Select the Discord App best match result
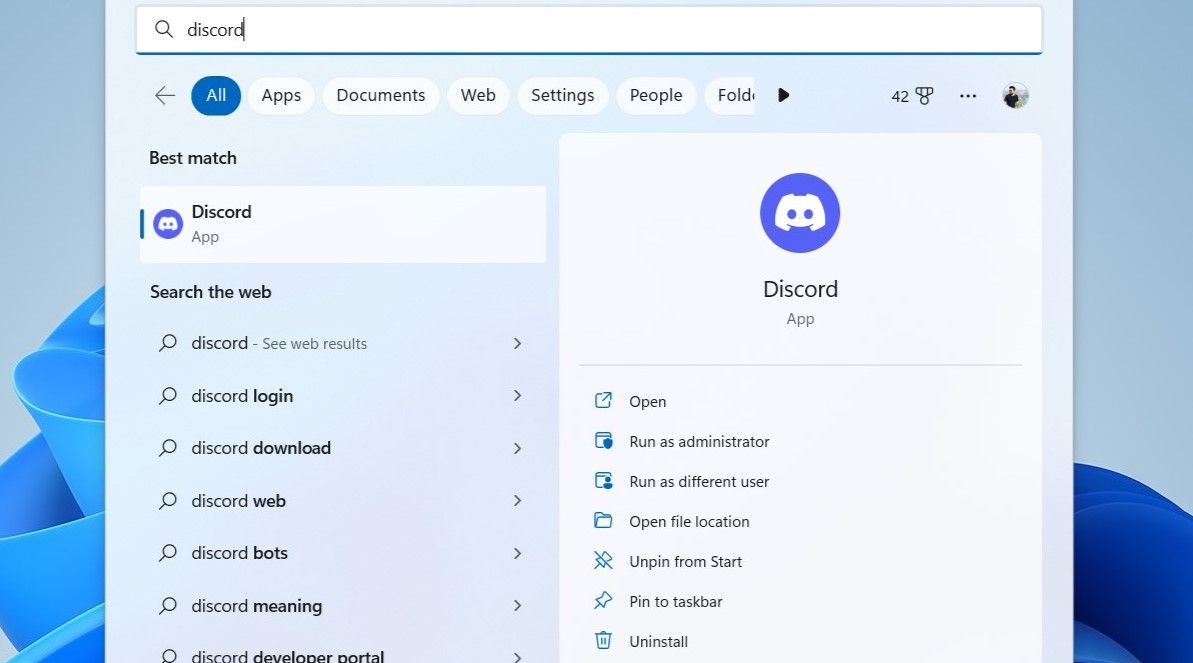 [343, 224]
